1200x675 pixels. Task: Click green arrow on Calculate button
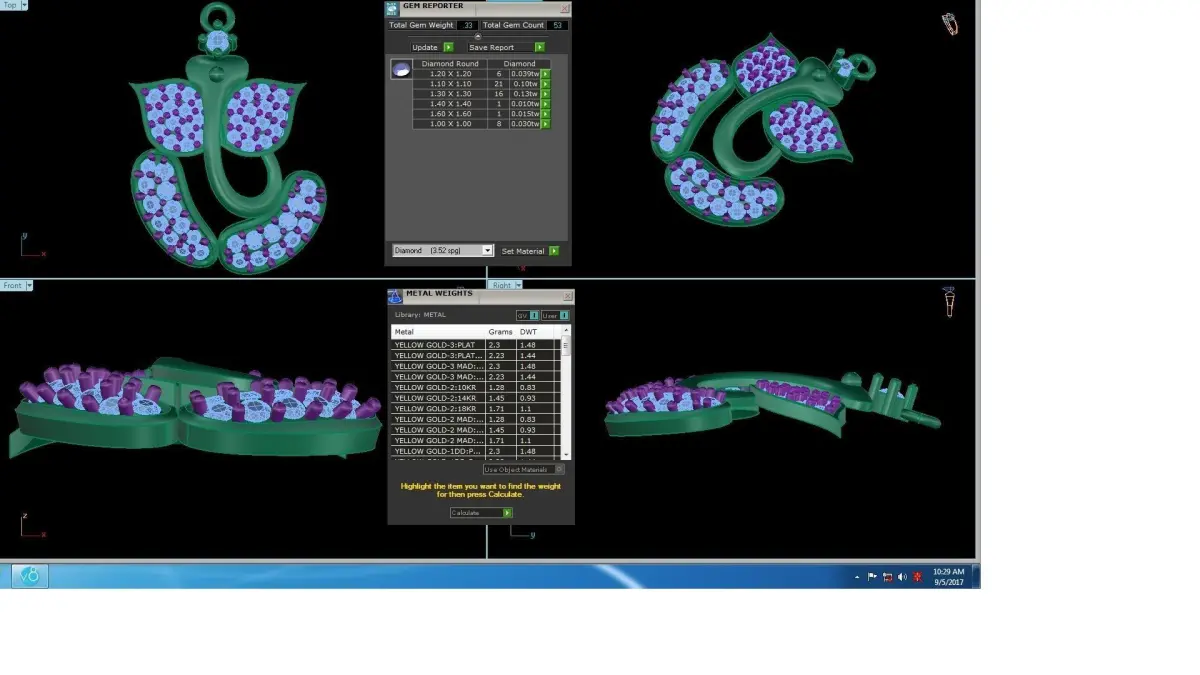point(507,512)
